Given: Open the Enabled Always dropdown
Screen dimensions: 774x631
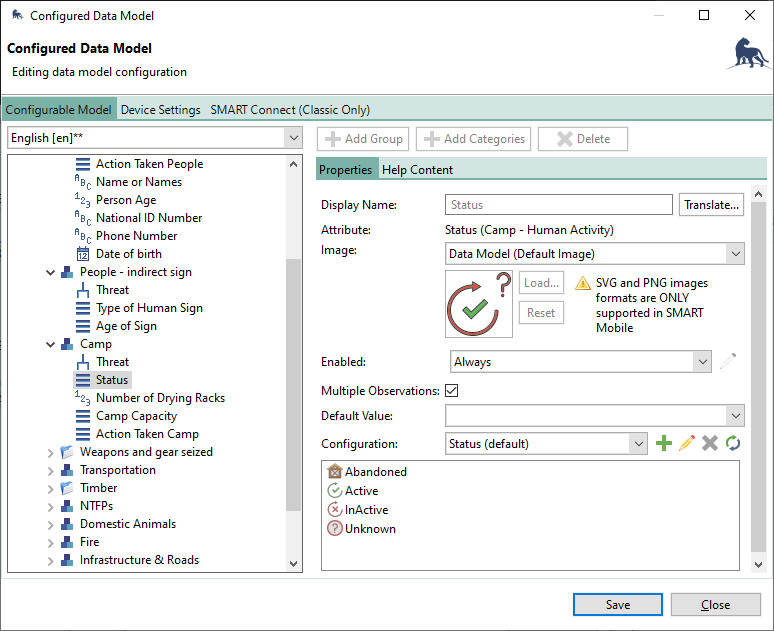Looking at the screenshot, I should tap(580, 362).
